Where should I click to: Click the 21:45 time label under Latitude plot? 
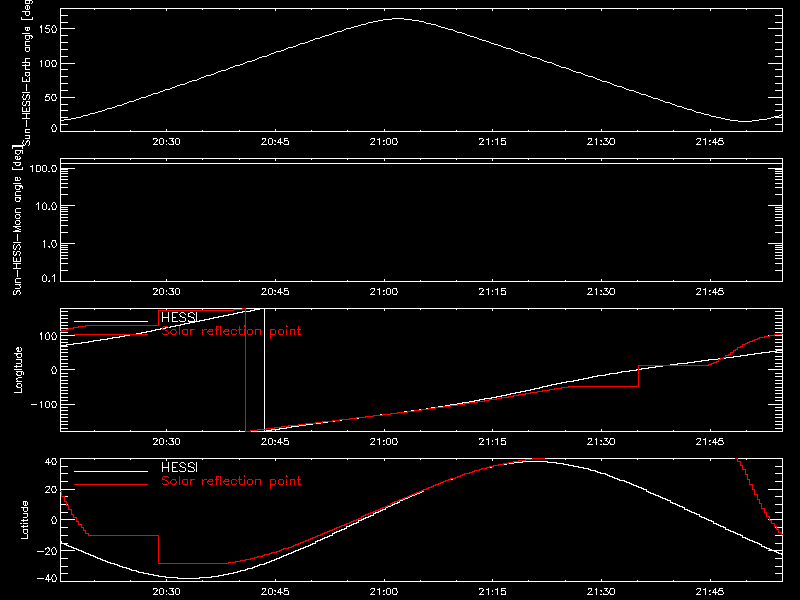710,591
